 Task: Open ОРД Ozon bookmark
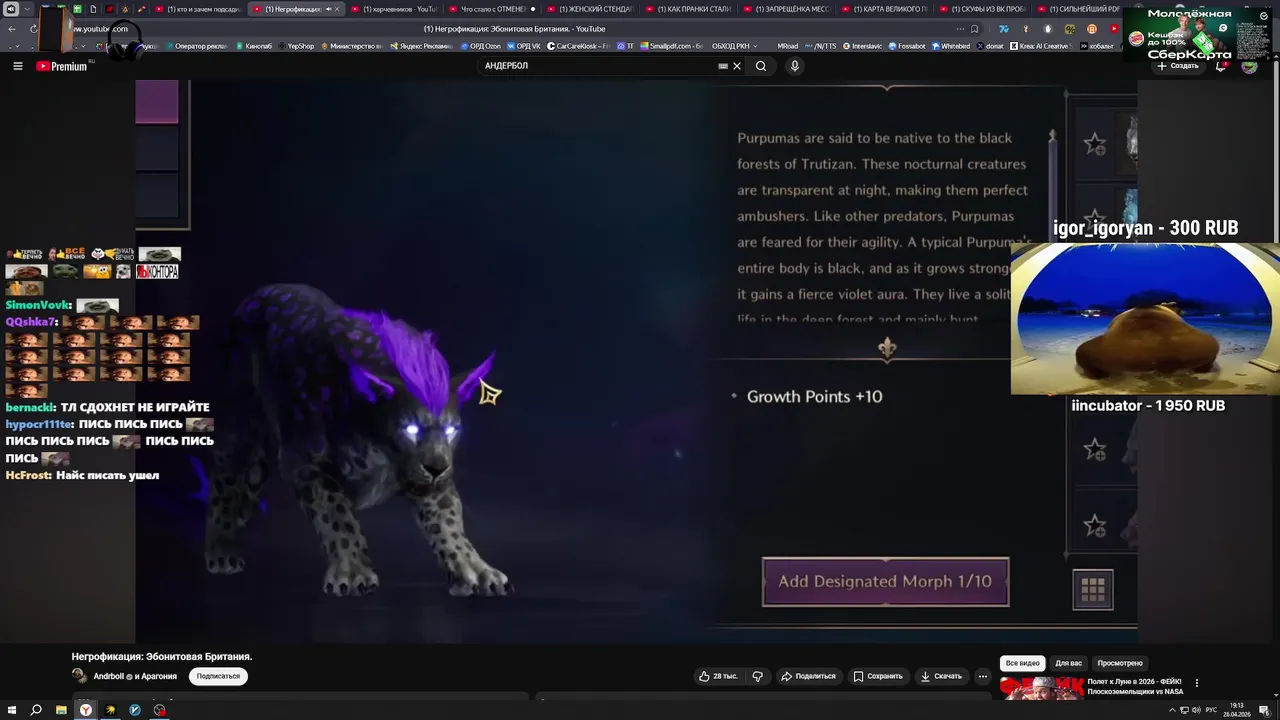coord(481,46)
